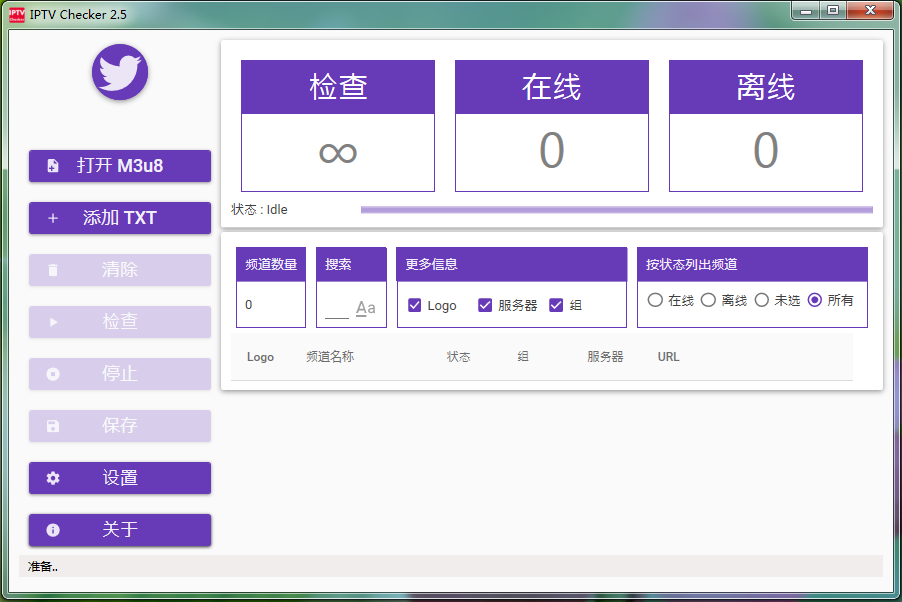Open 设置 settings button label
902x602 pixels.
tap(120, 478)
